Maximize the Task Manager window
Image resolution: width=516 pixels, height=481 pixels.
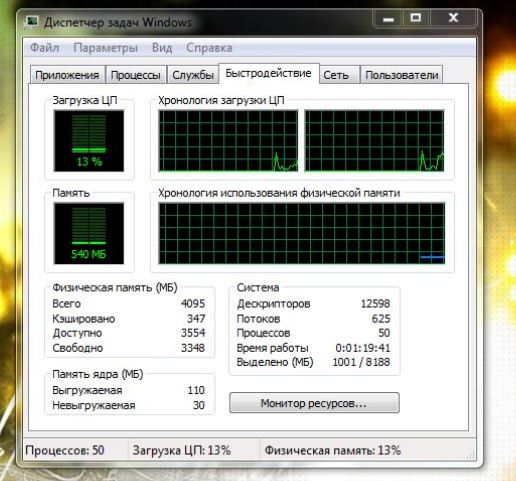pyautogui.click(x=416, y=18)
